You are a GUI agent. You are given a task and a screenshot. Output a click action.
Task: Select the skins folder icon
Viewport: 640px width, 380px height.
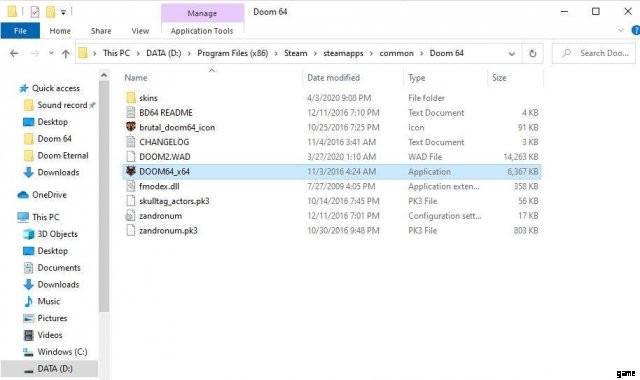(x=131, y=98)
